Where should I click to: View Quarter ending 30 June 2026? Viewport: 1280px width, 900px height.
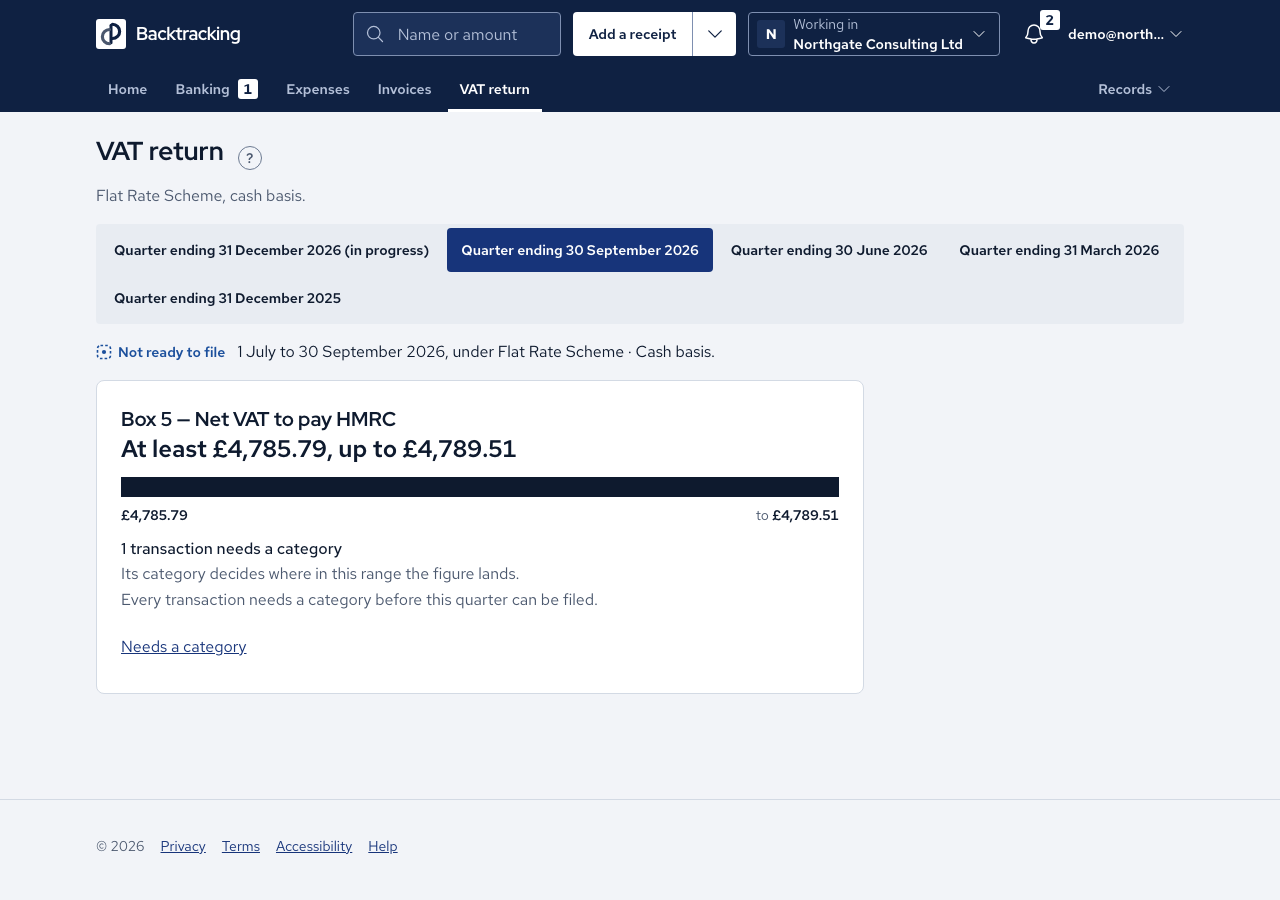tap(829, 250)
